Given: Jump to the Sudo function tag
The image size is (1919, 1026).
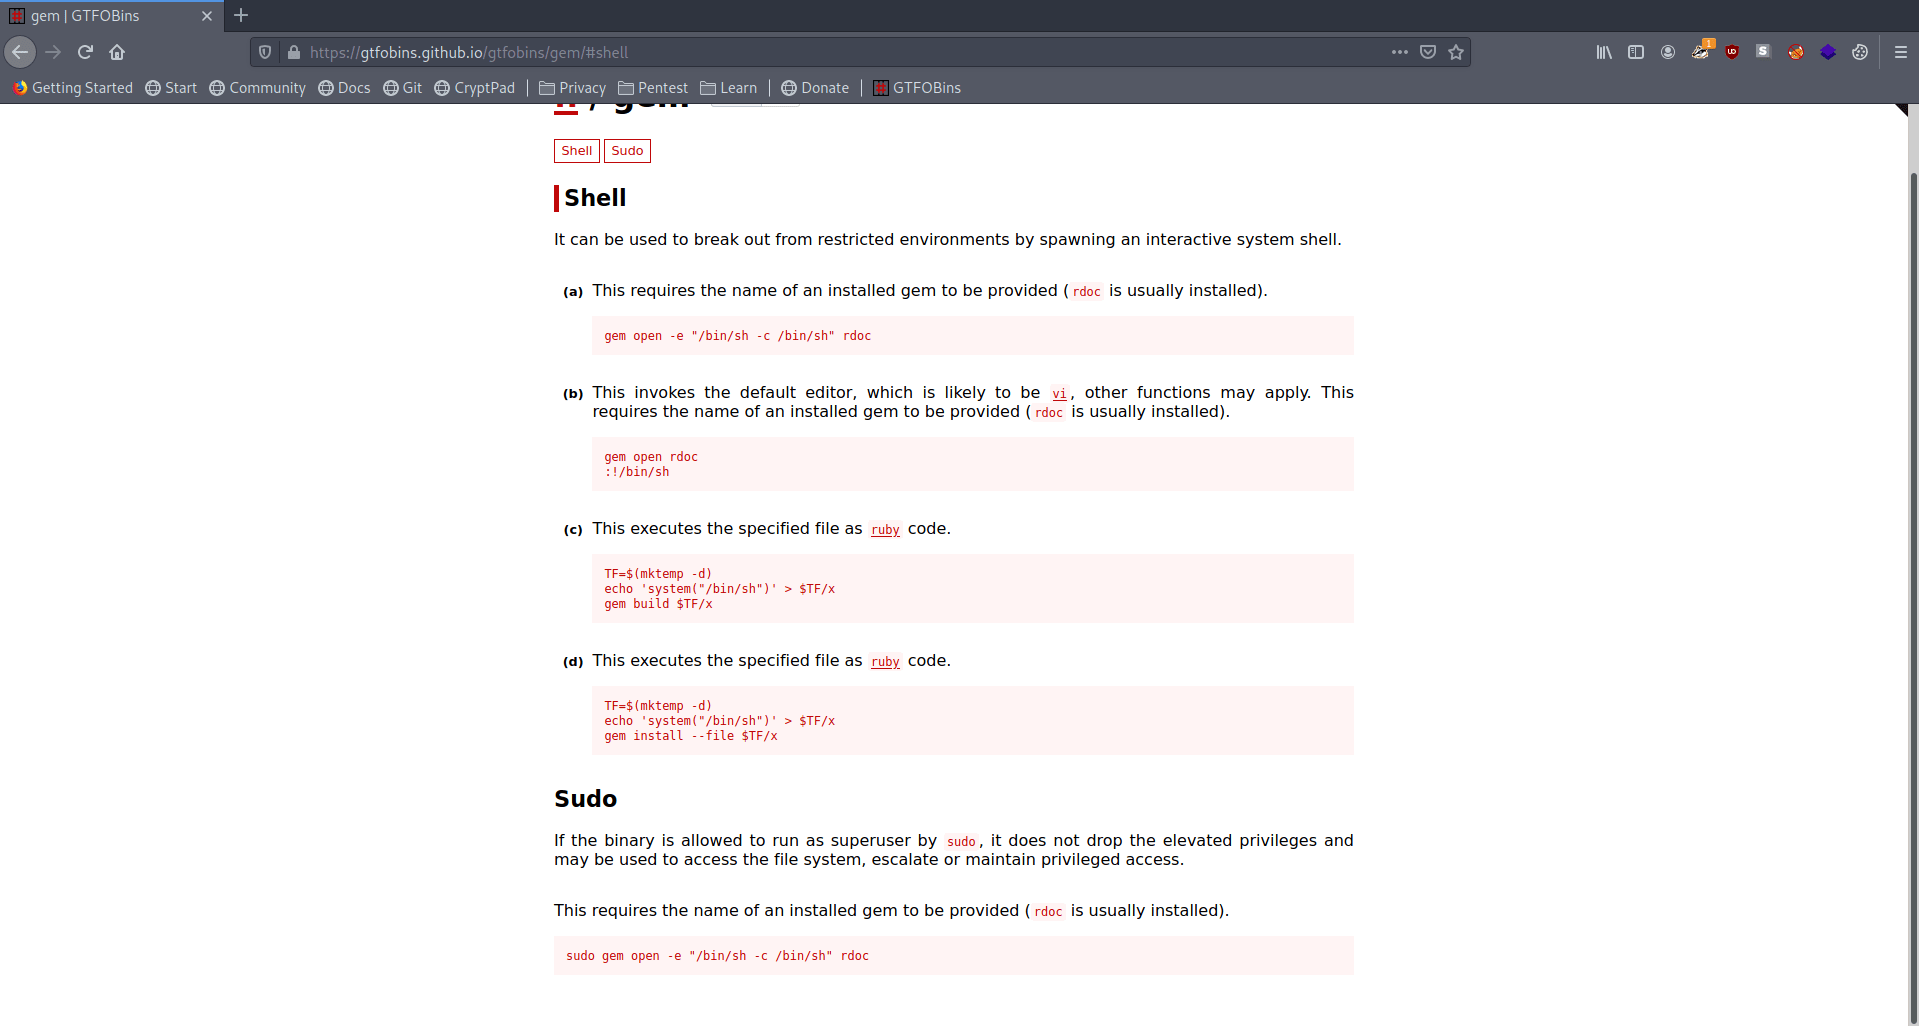Looking at the screenshot, I should (627, 151).
